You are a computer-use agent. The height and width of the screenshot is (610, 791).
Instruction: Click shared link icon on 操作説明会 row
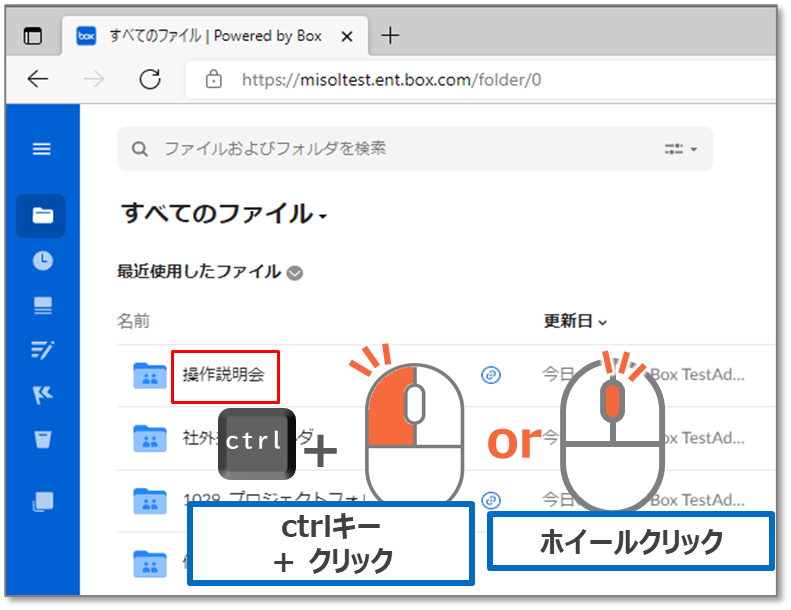click(x=490, y=375)
